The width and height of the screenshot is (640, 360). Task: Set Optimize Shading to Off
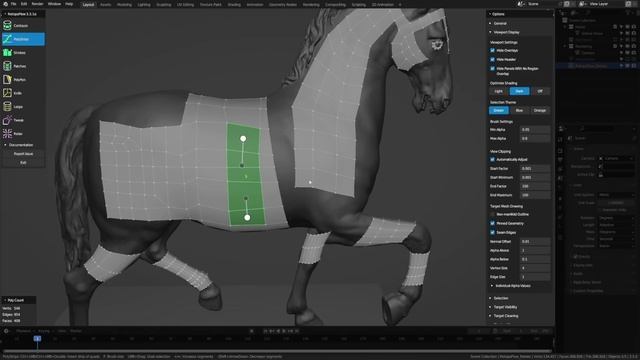[540, 91]
